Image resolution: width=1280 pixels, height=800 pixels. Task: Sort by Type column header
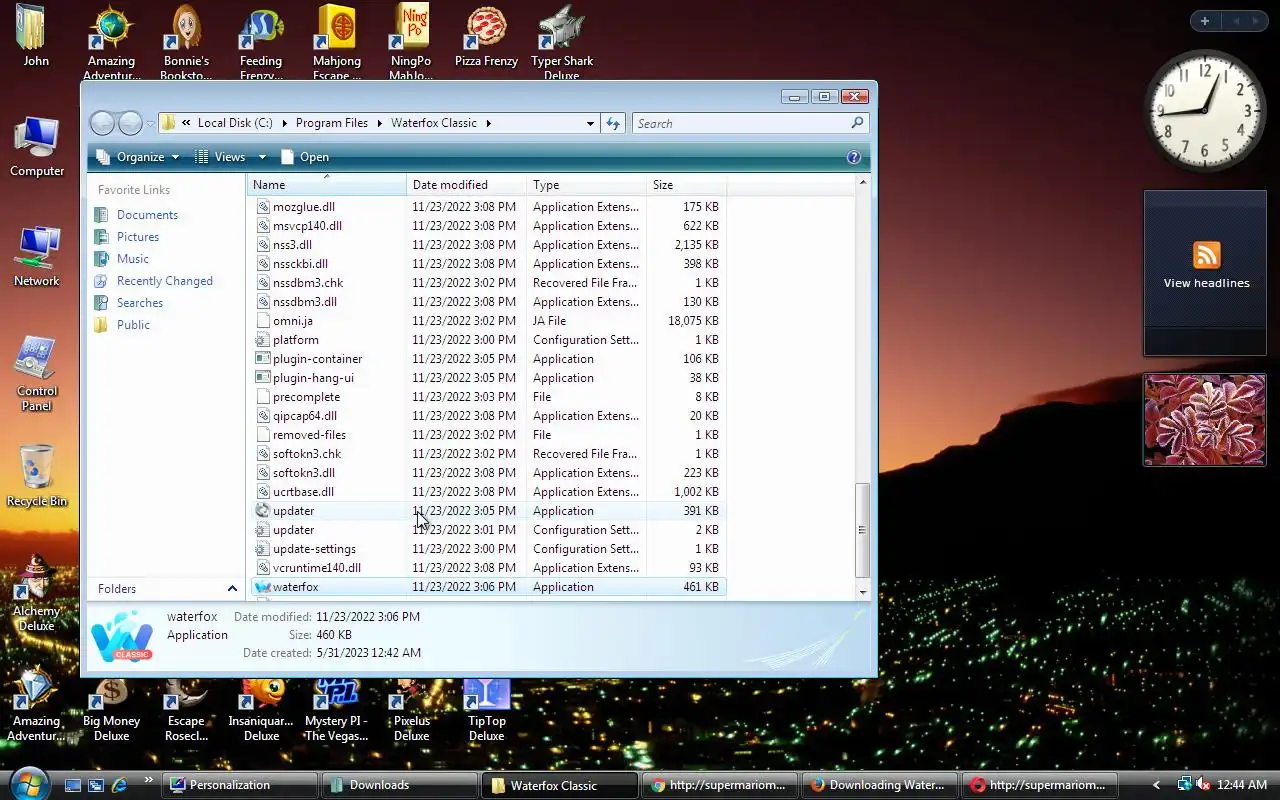(587, 185)
